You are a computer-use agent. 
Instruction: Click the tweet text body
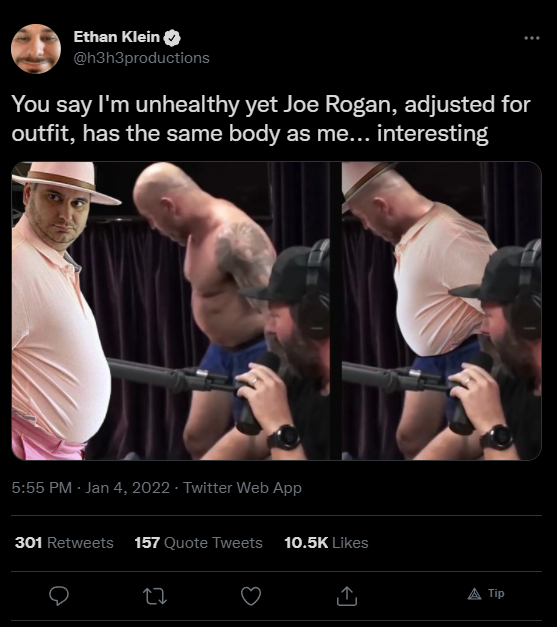[271, 118]
